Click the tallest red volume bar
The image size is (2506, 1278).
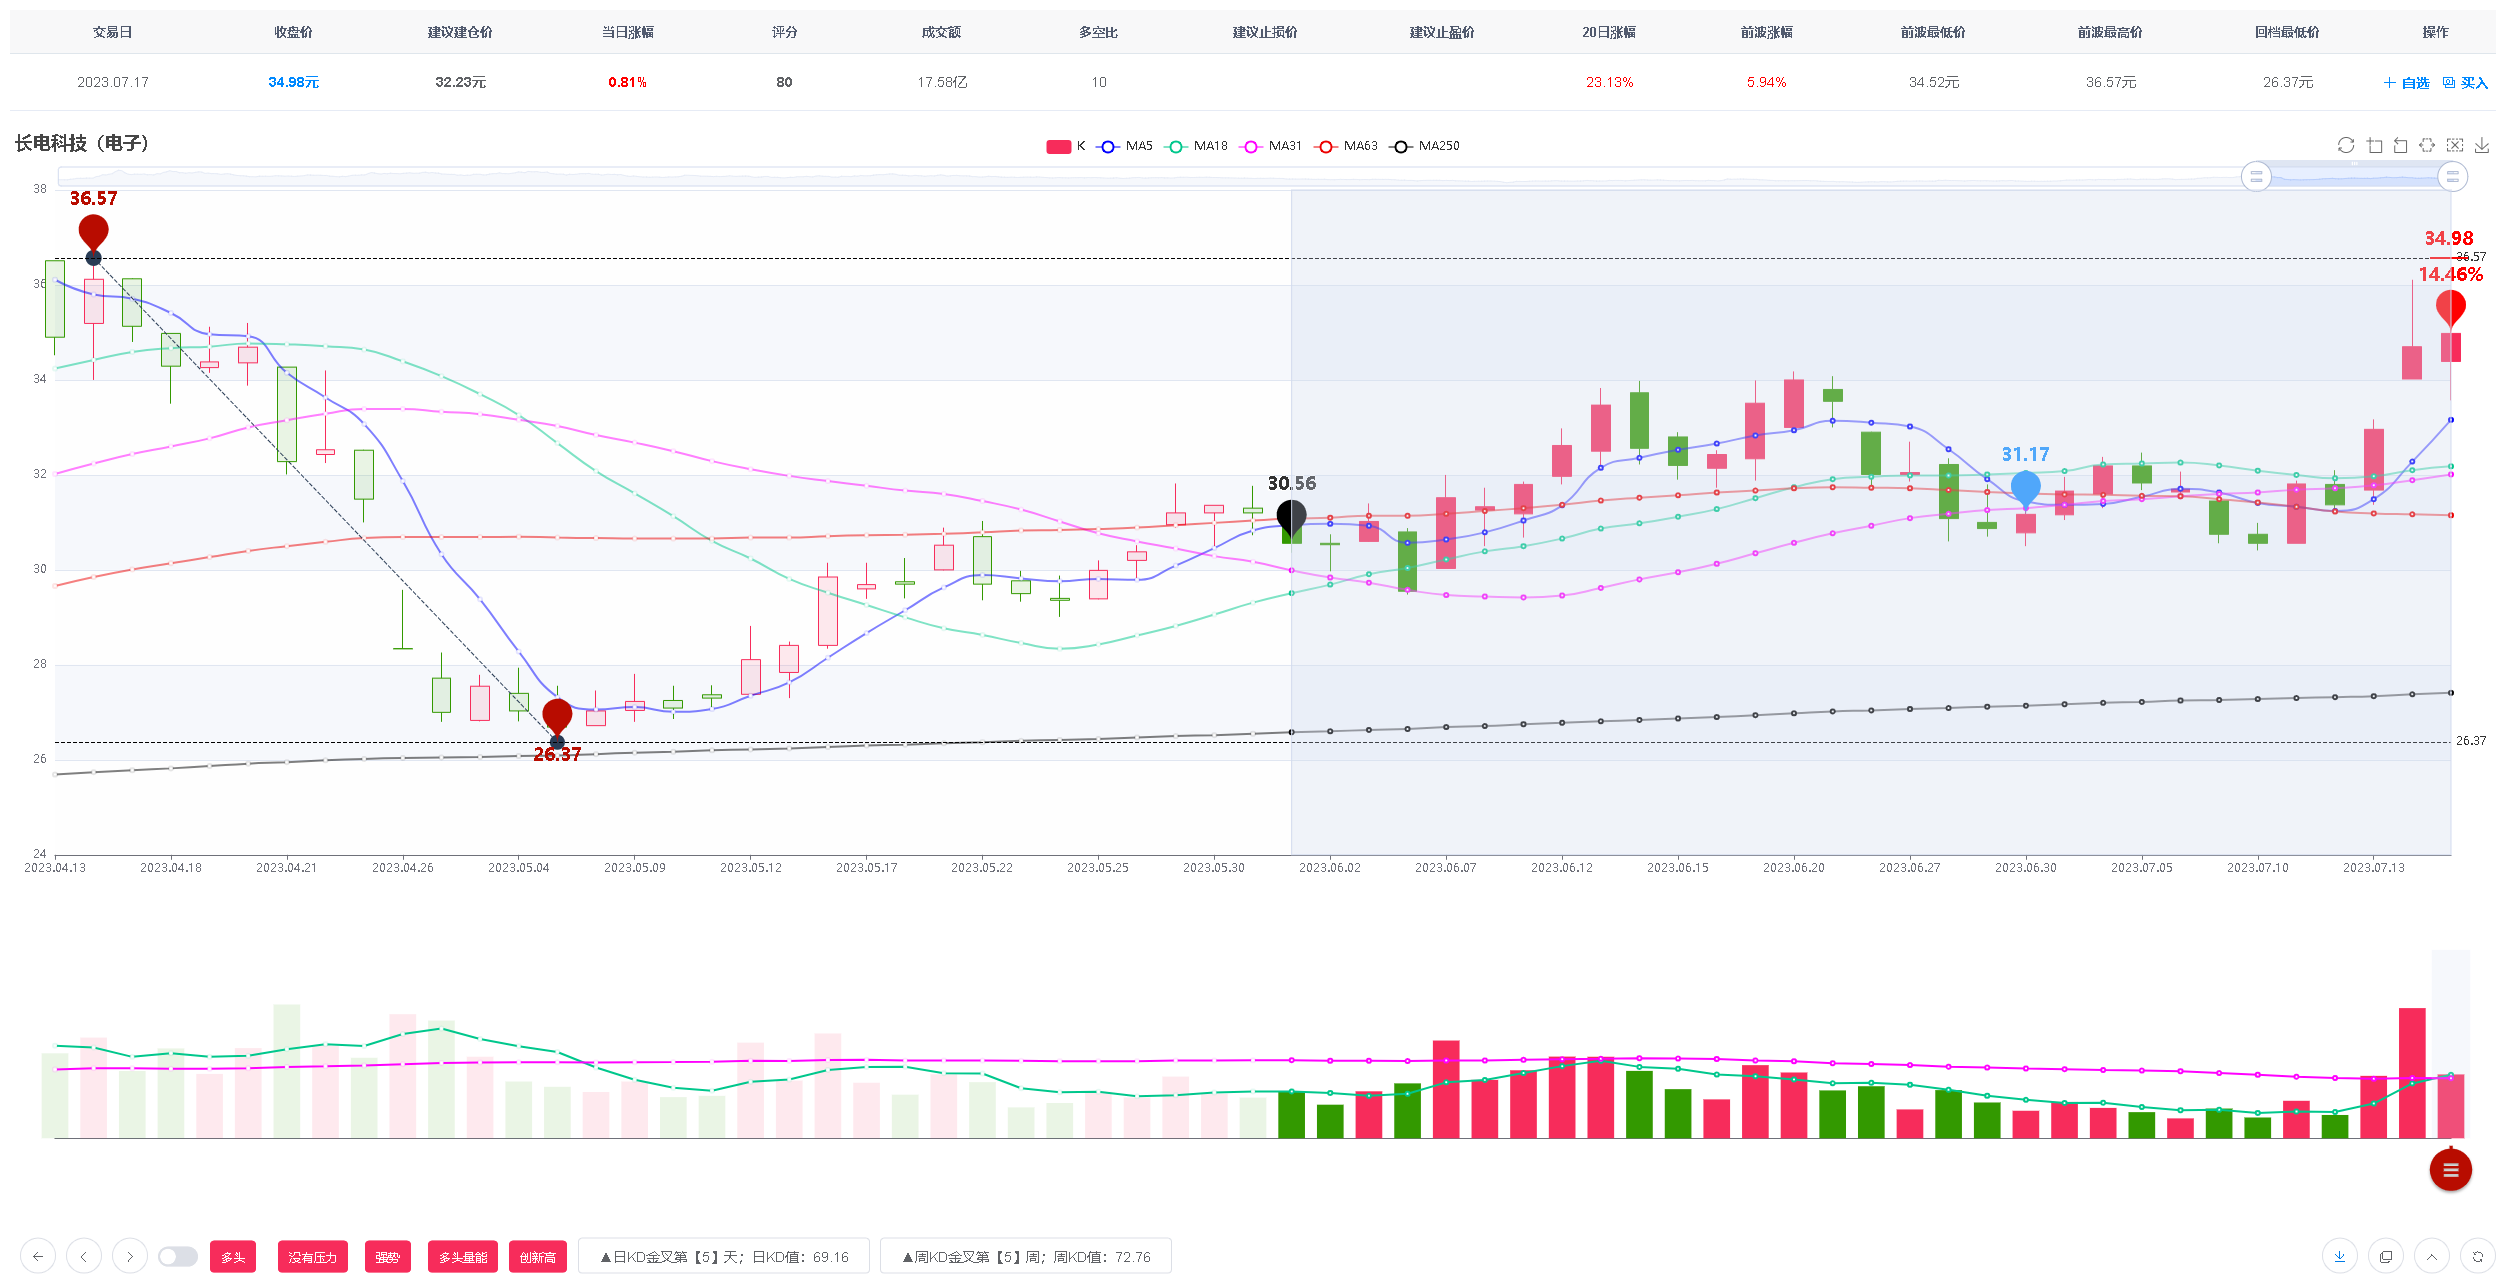2412,1073
